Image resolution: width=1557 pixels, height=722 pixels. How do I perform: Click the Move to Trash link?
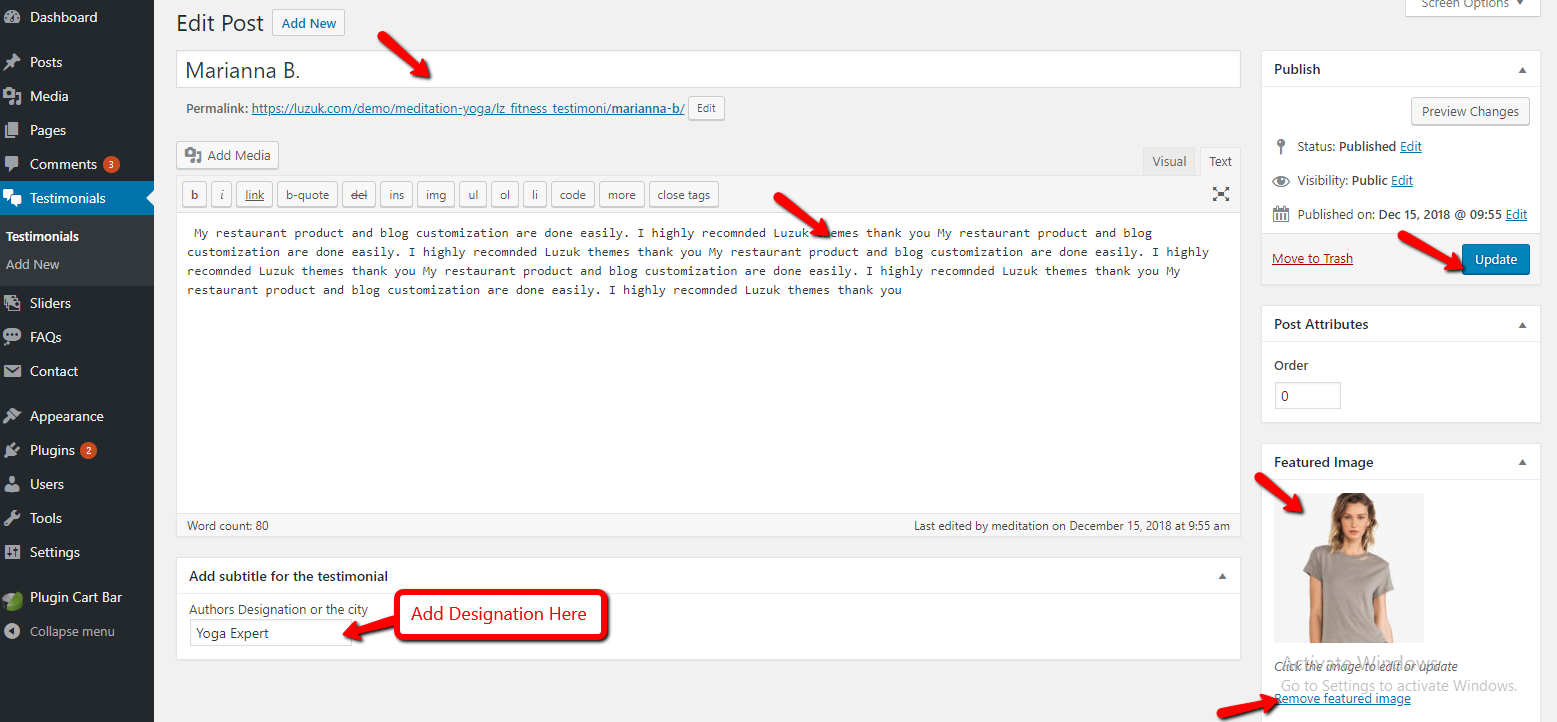(x=1312, y=259)
